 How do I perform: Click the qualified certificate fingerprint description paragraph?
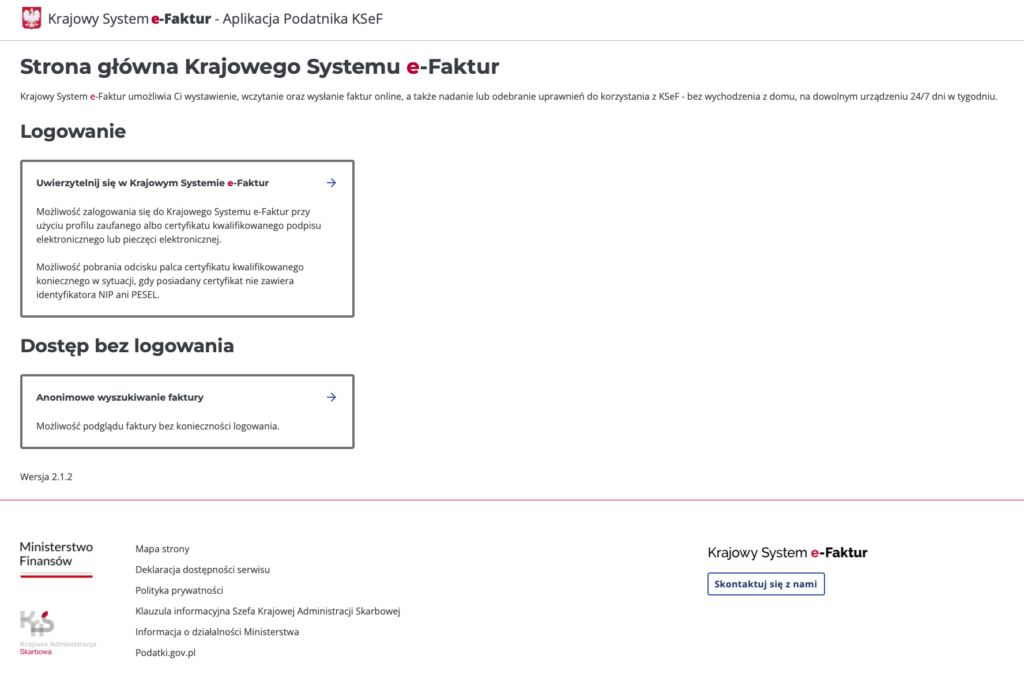[169, 281]
